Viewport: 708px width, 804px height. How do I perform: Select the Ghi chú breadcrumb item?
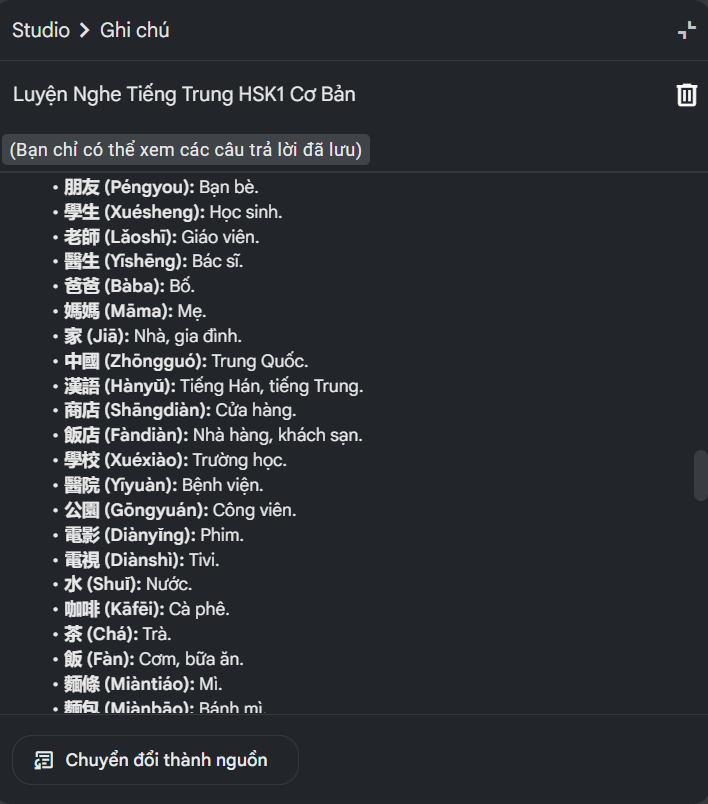pyautogui.click(x=134, y=30)
